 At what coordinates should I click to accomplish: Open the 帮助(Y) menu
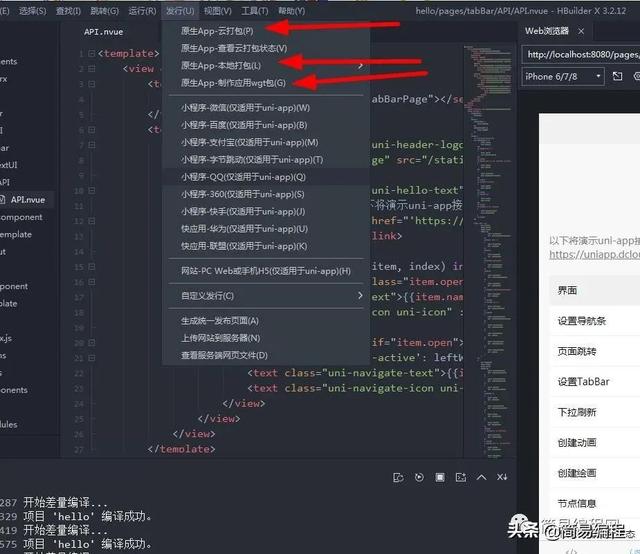coord(291,11)
